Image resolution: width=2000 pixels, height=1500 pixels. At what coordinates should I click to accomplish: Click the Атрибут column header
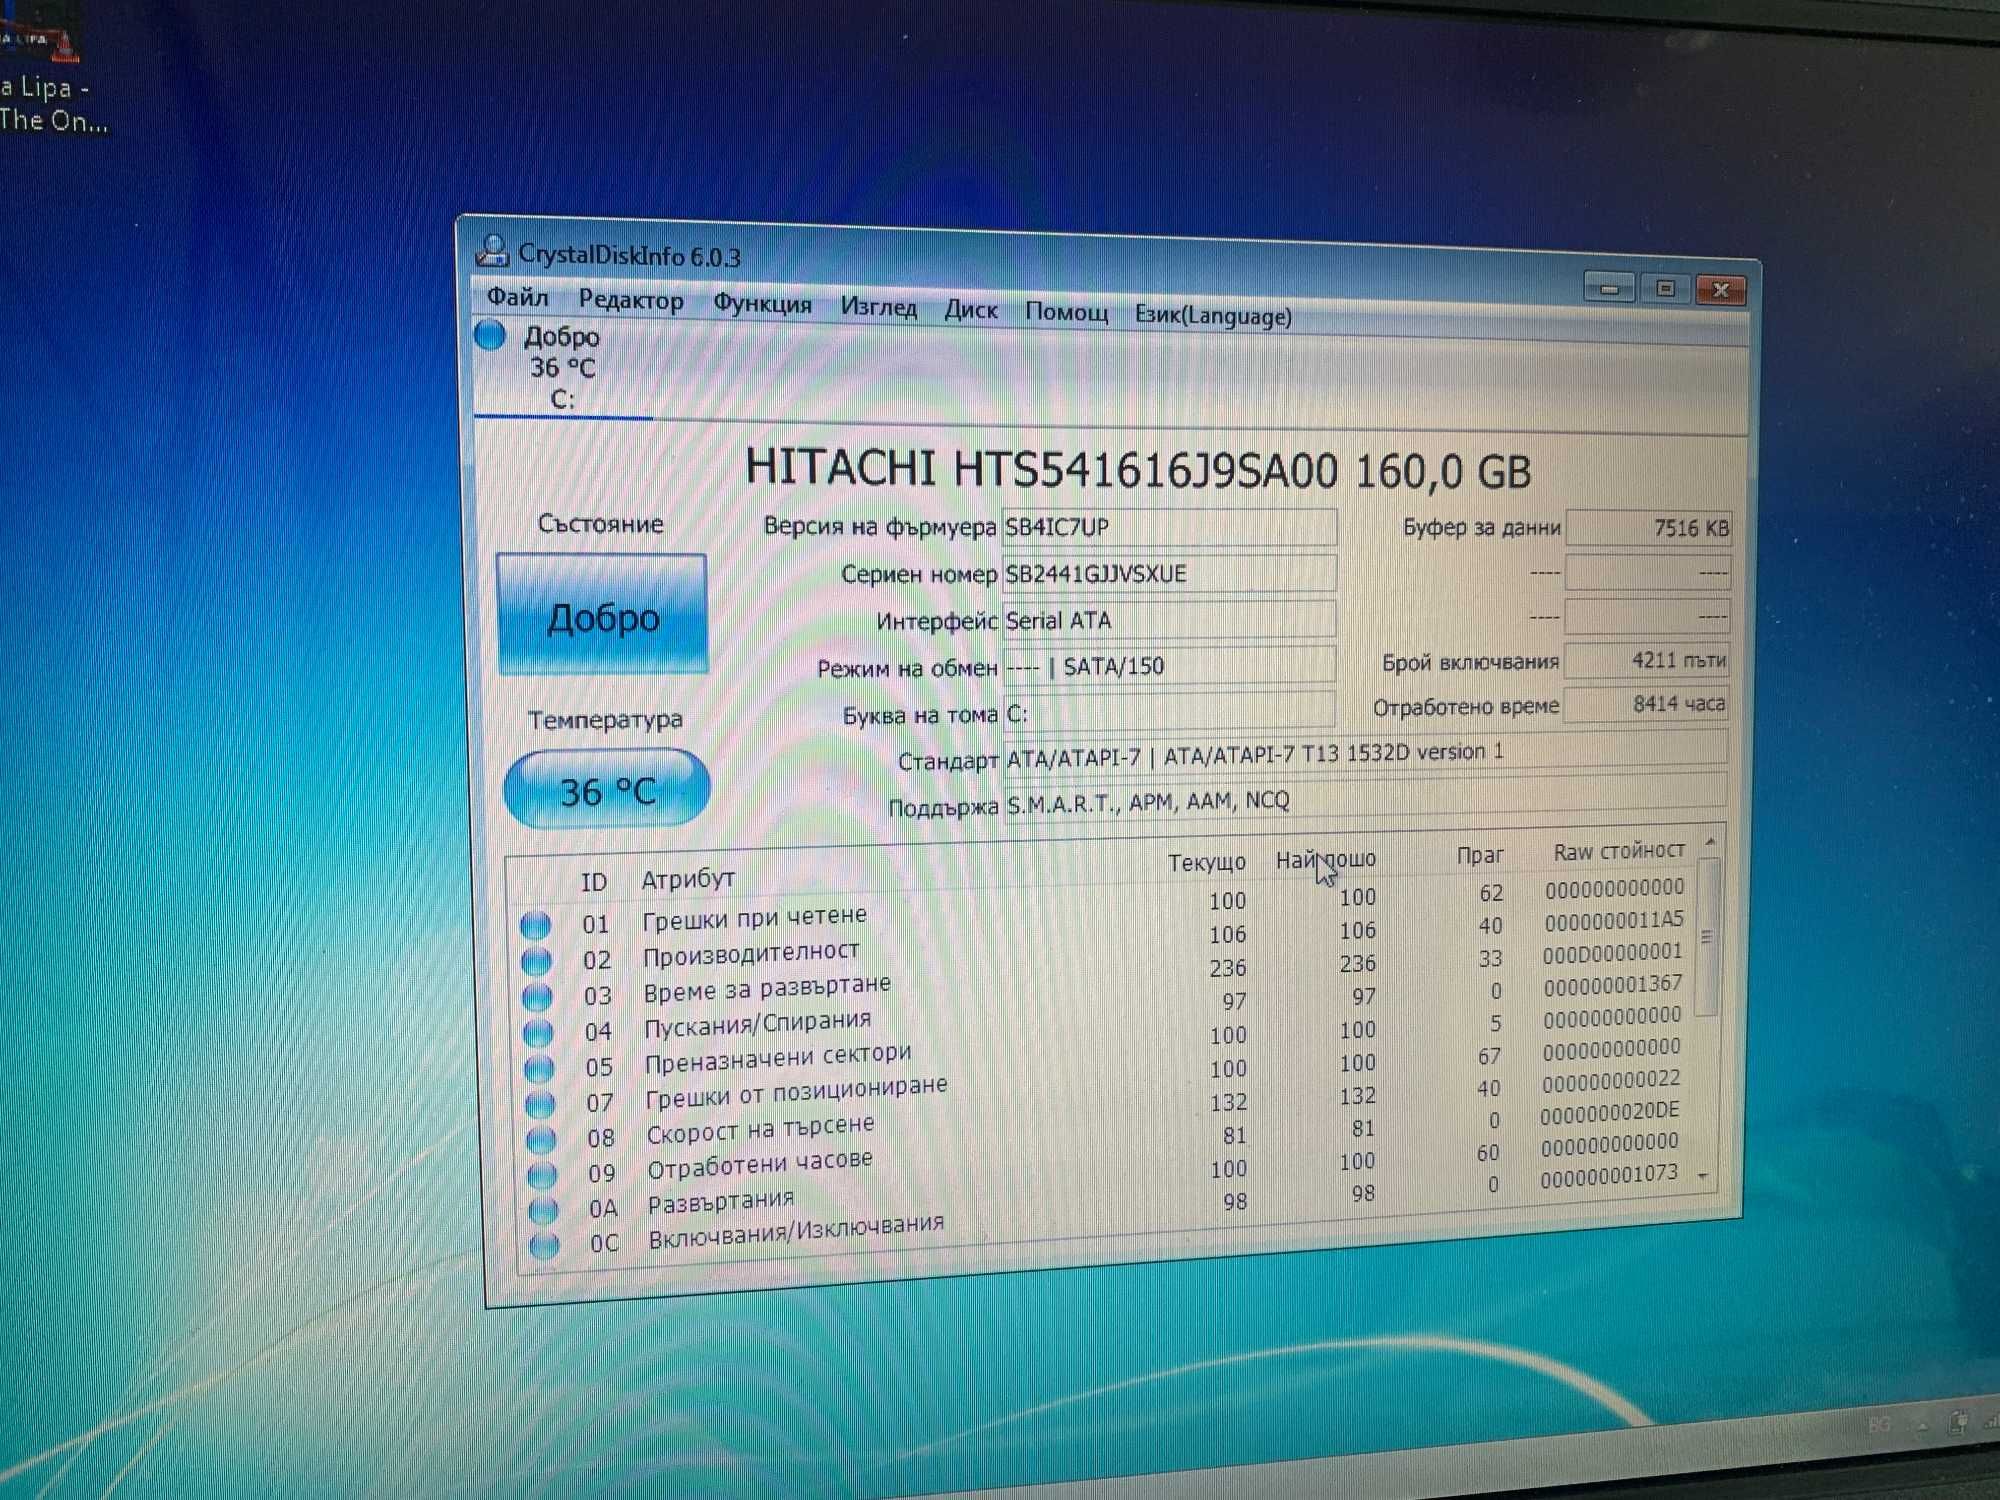[x=688, y=879]
